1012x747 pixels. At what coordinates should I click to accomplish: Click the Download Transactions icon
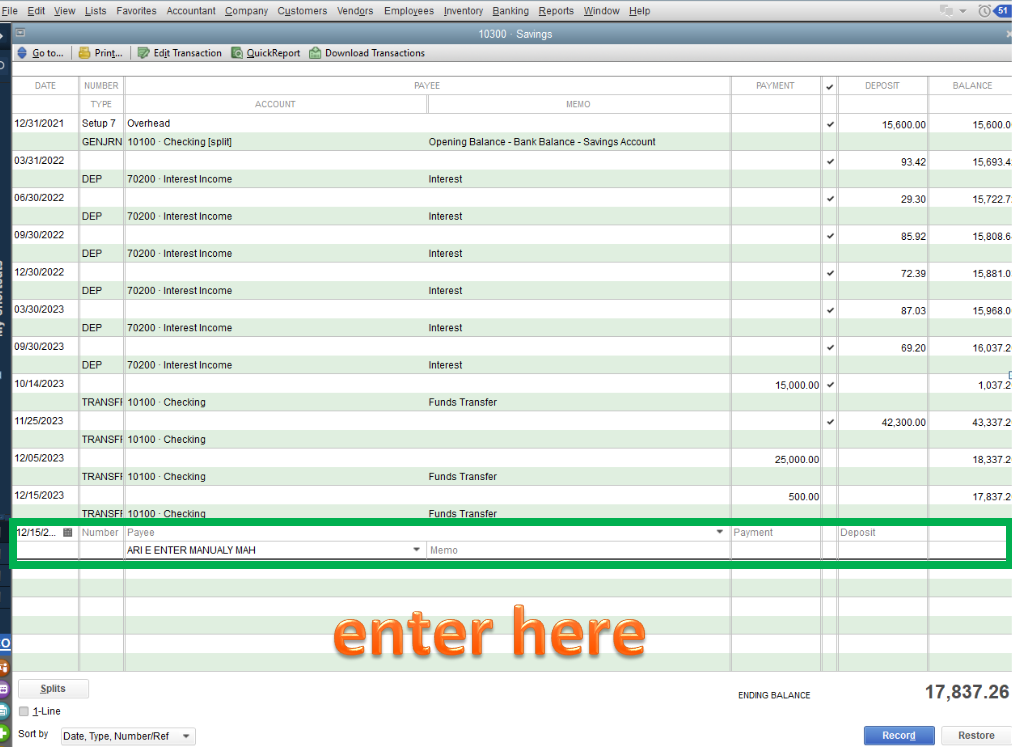point(315,53)
